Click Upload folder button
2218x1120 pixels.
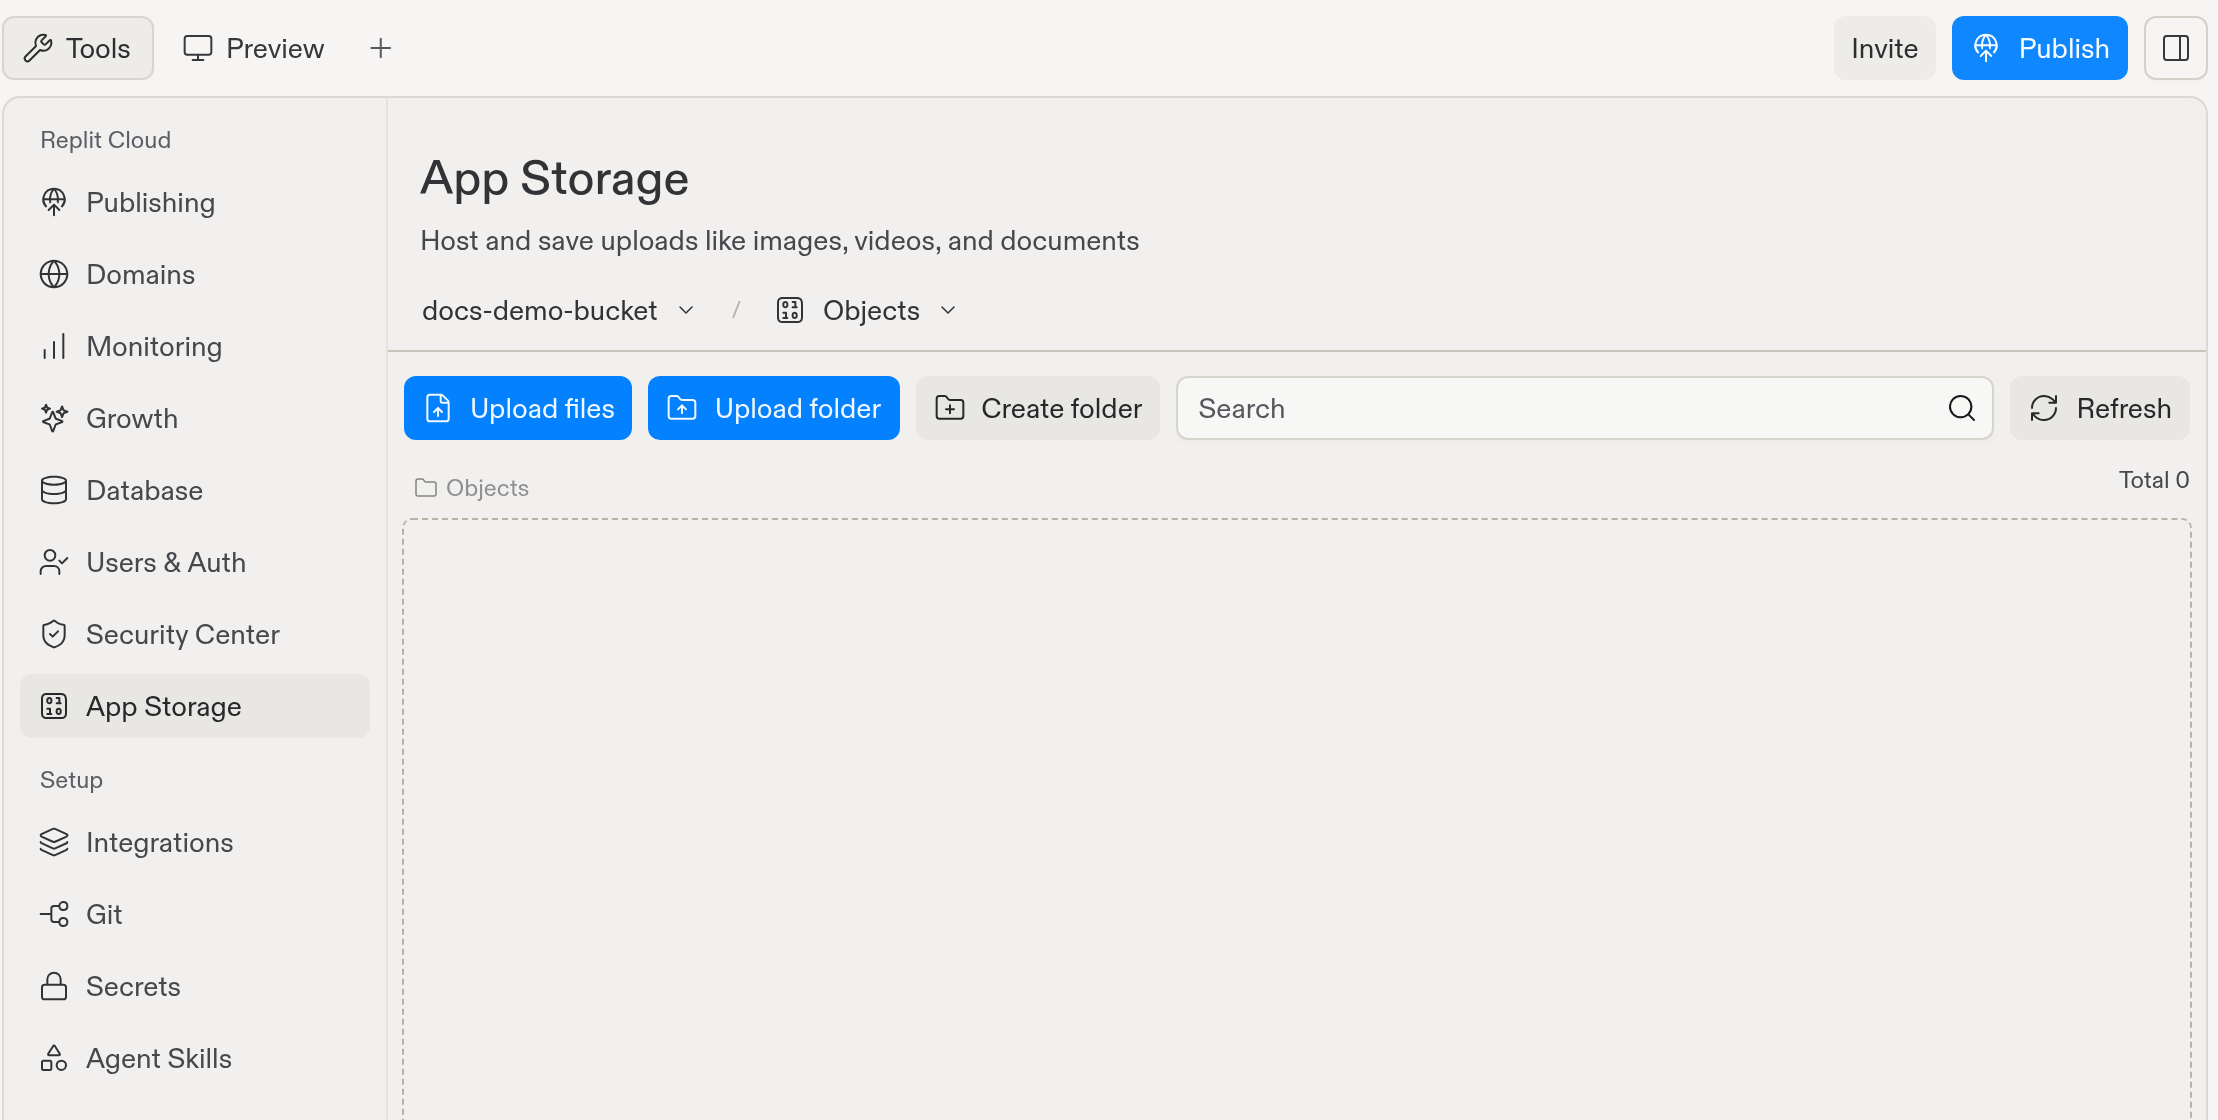(774, 408)
